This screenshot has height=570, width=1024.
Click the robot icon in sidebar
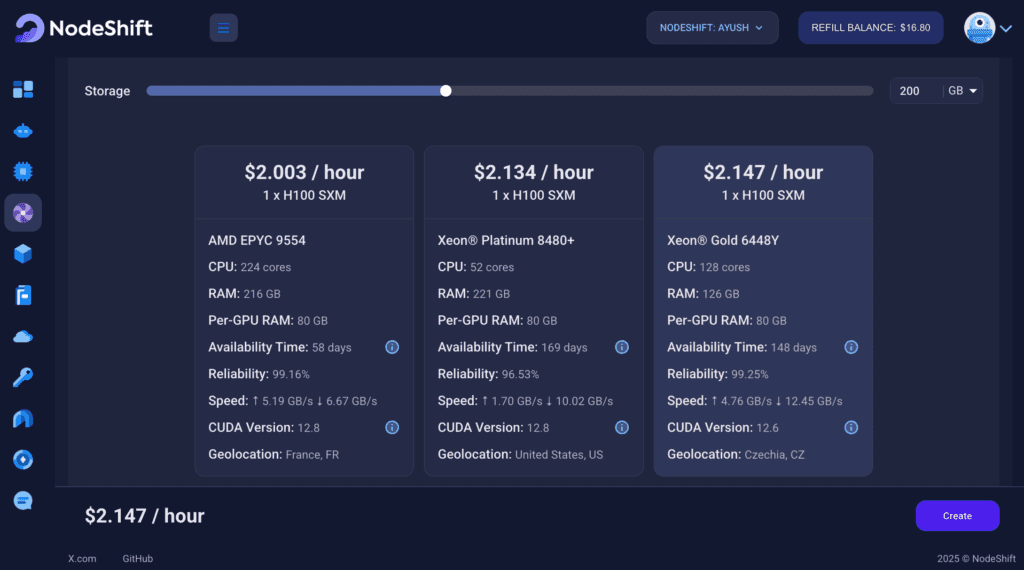coord(23,131)
